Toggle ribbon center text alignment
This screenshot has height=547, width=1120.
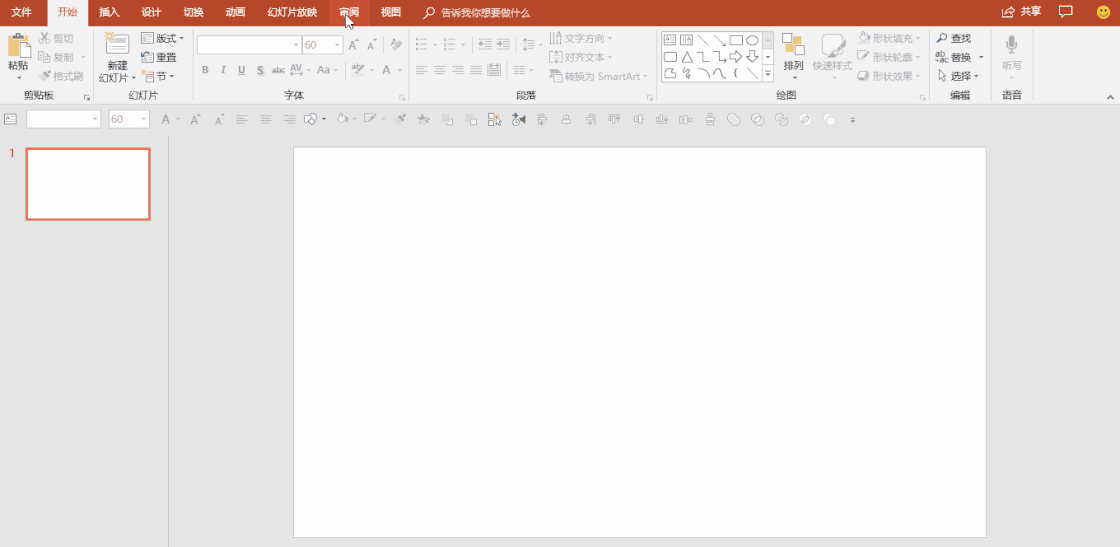coord(440,70)
